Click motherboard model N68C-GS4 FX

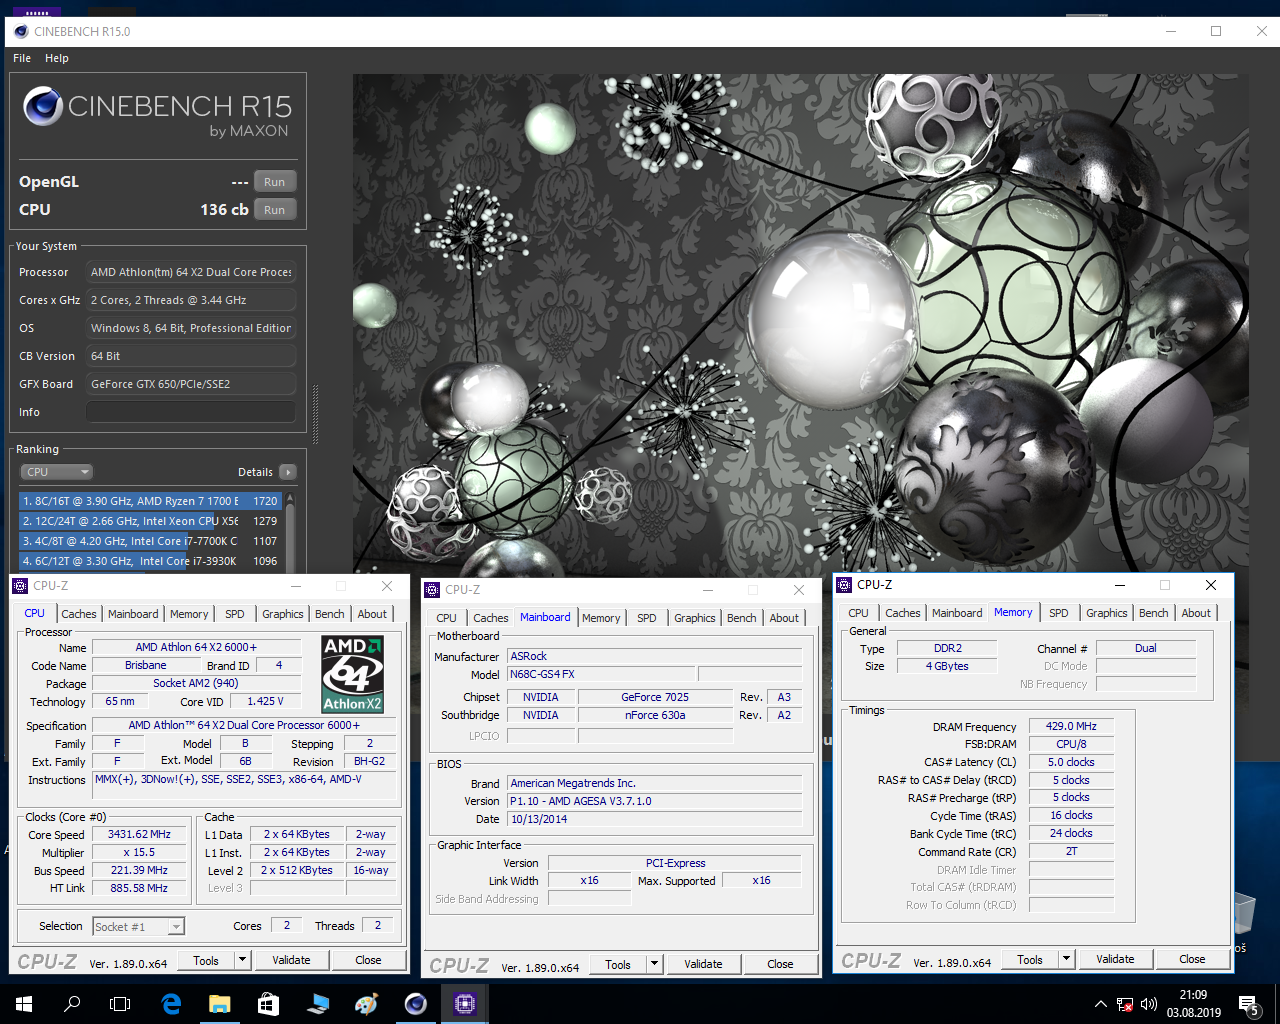point(600,674)
